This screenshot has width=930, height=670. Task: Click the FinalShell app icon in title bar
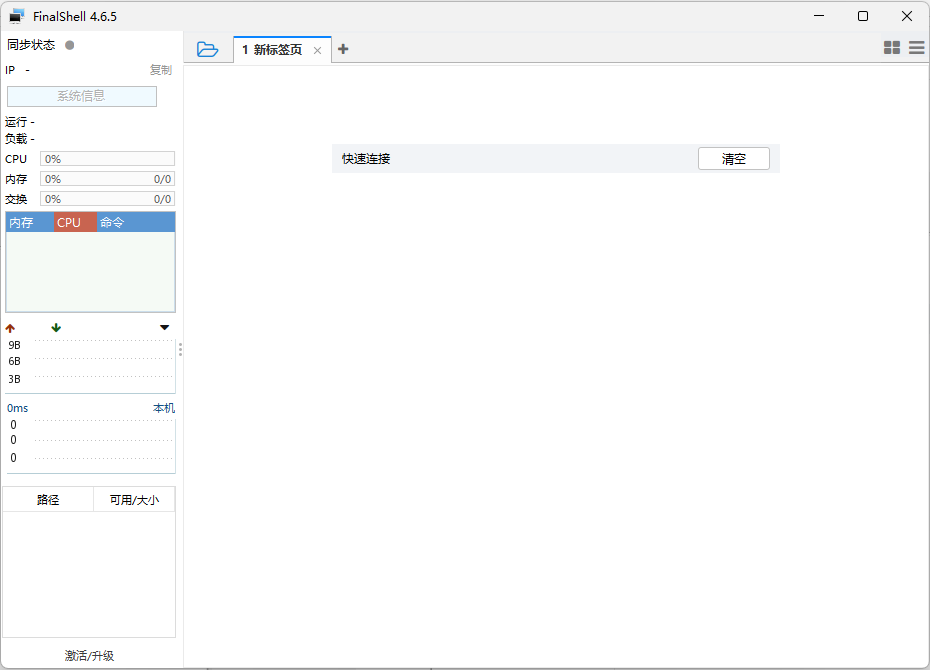[17, 17]
